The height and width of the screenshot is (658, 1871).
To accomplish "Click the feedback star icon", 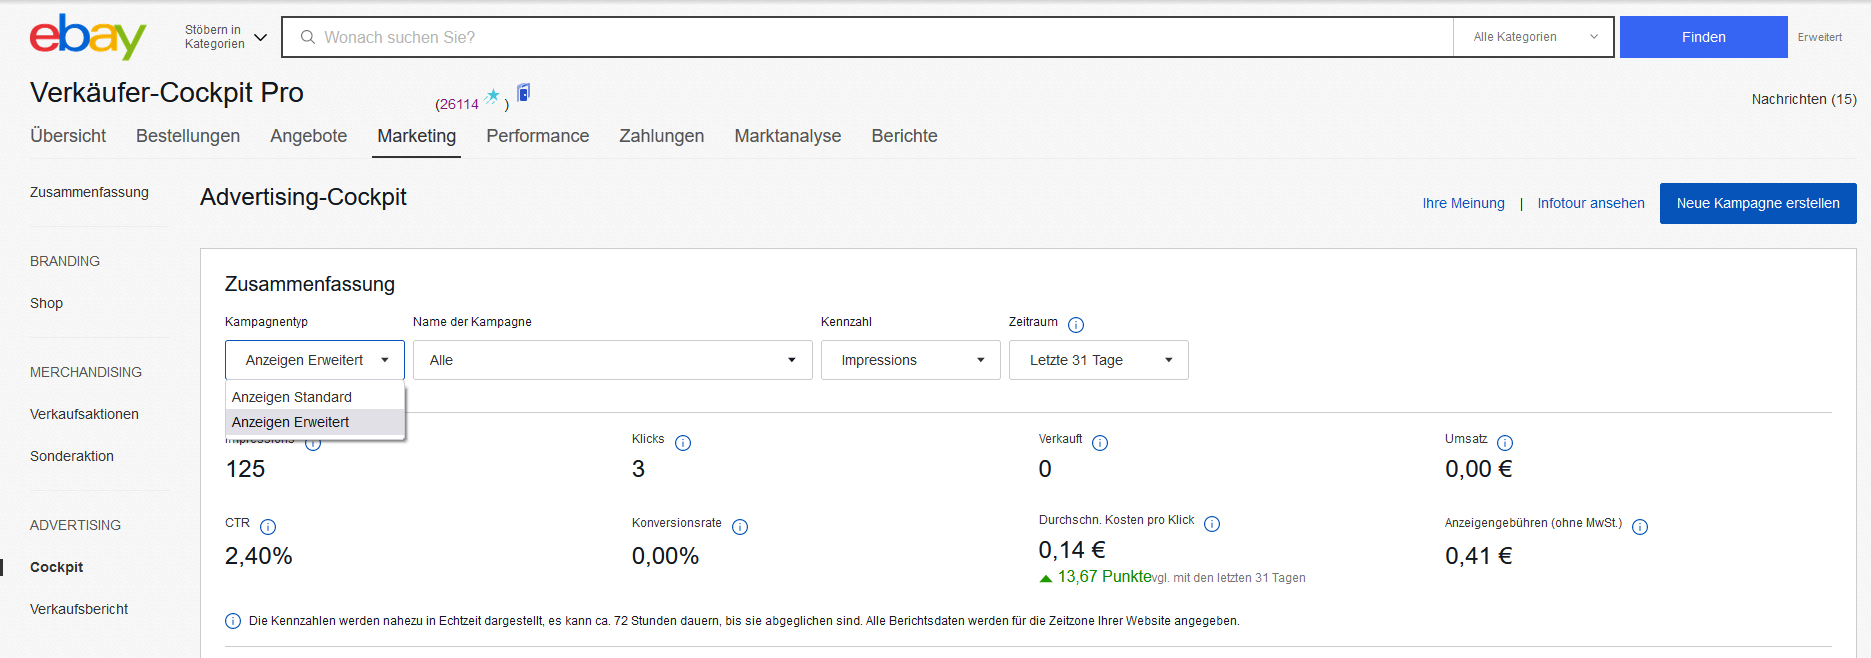I will tap(492, 96).
